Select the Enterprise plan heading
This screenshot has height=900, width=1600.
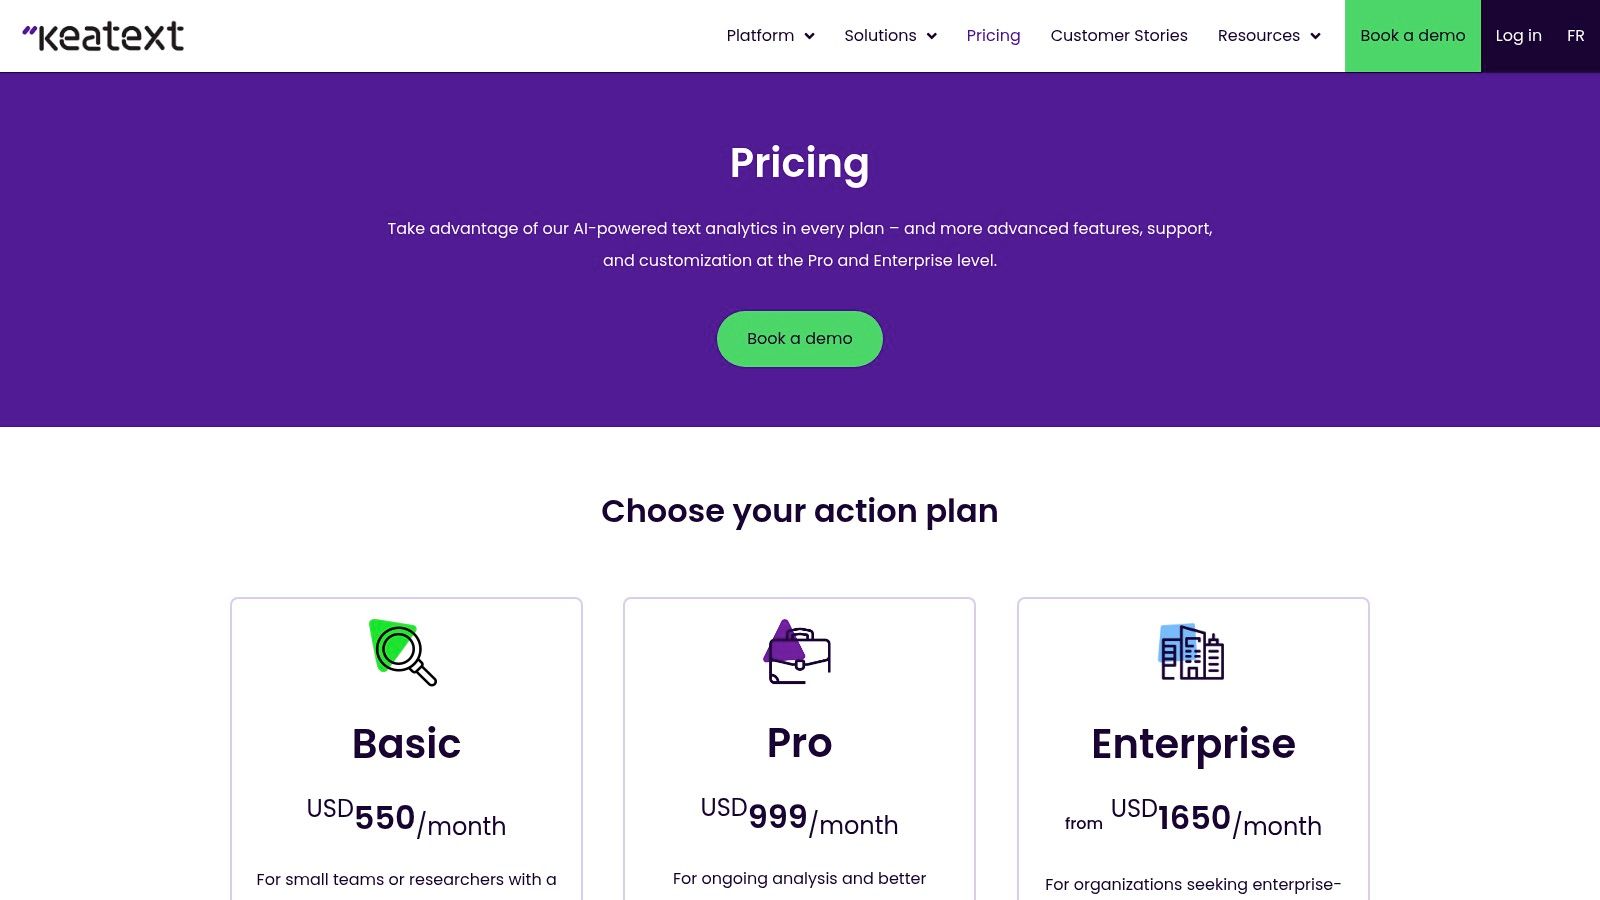pyautogui.click(x=1193, y=744)
